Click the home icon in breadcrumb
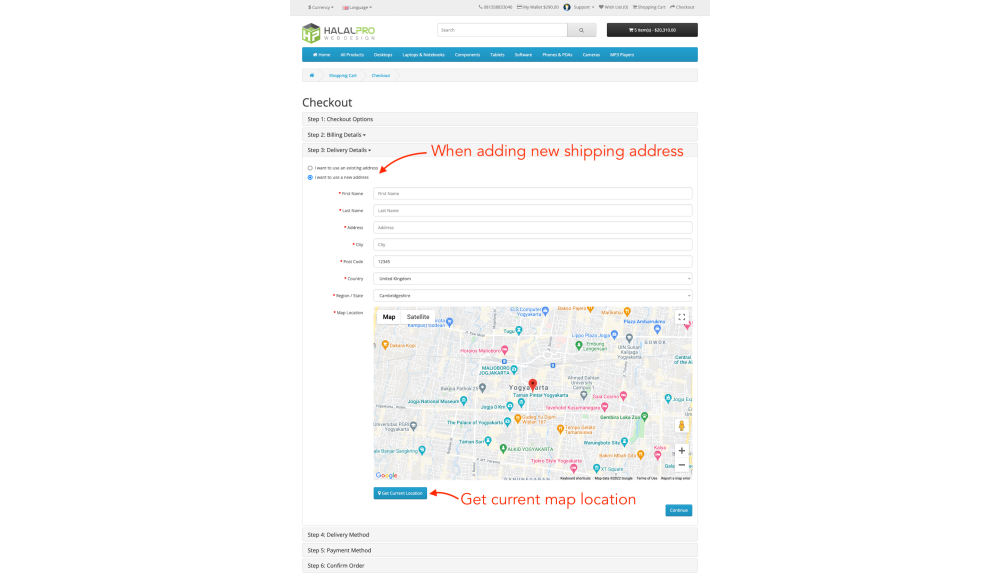 (x=311, y=75)
